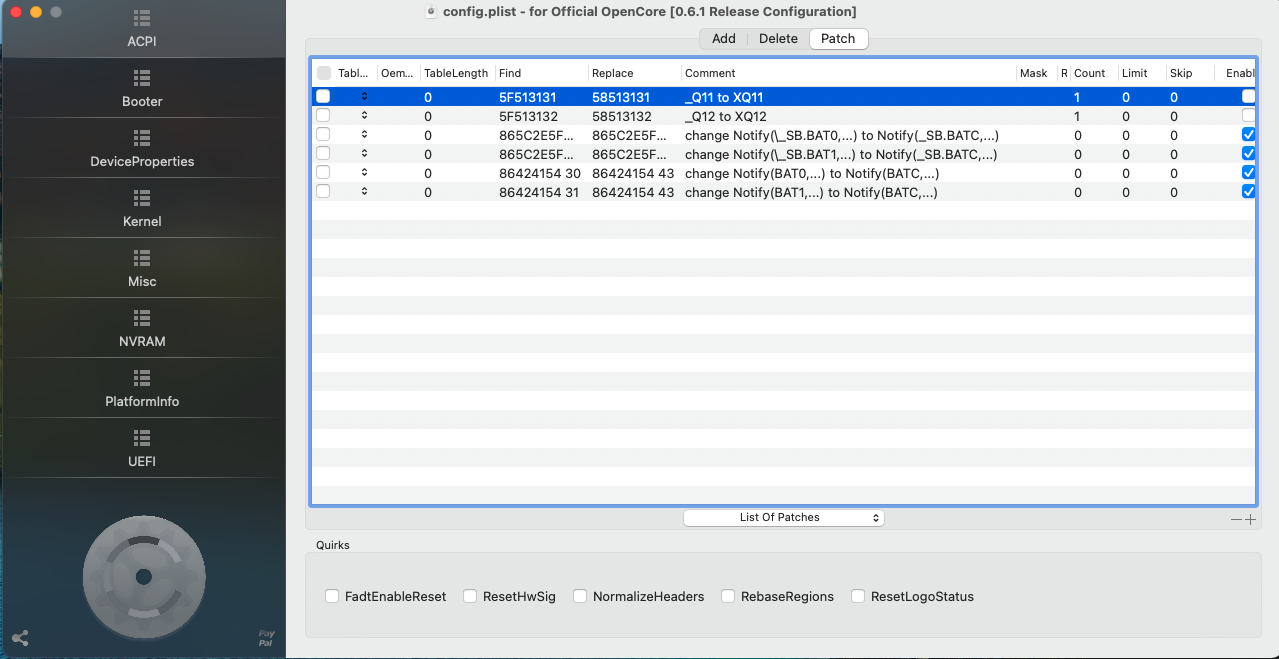
Task: Open the ACPI section icon
Action: coord(142,19)
